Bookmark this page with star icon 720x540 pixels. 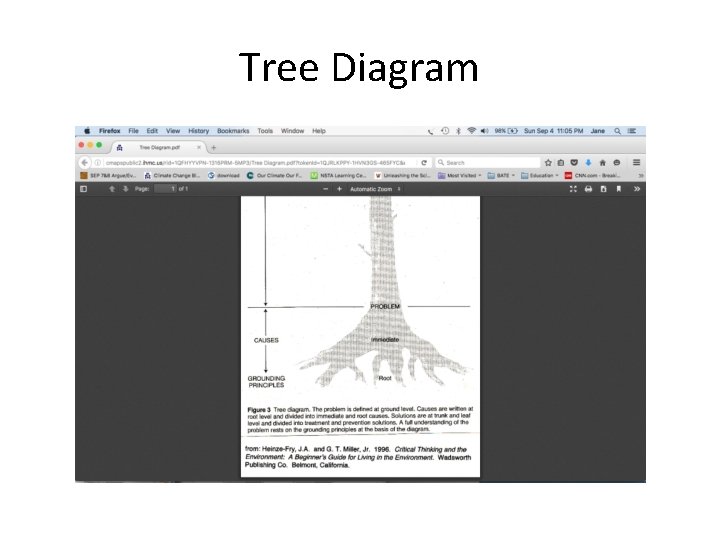click(548, 163)
